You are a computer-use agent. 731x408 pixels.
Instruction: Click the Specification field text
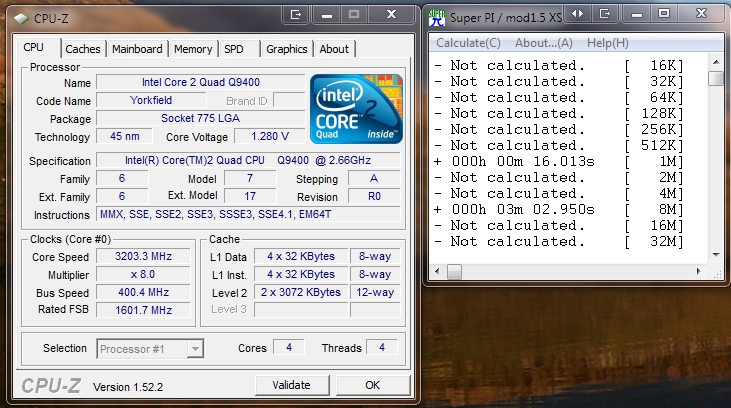248,160
